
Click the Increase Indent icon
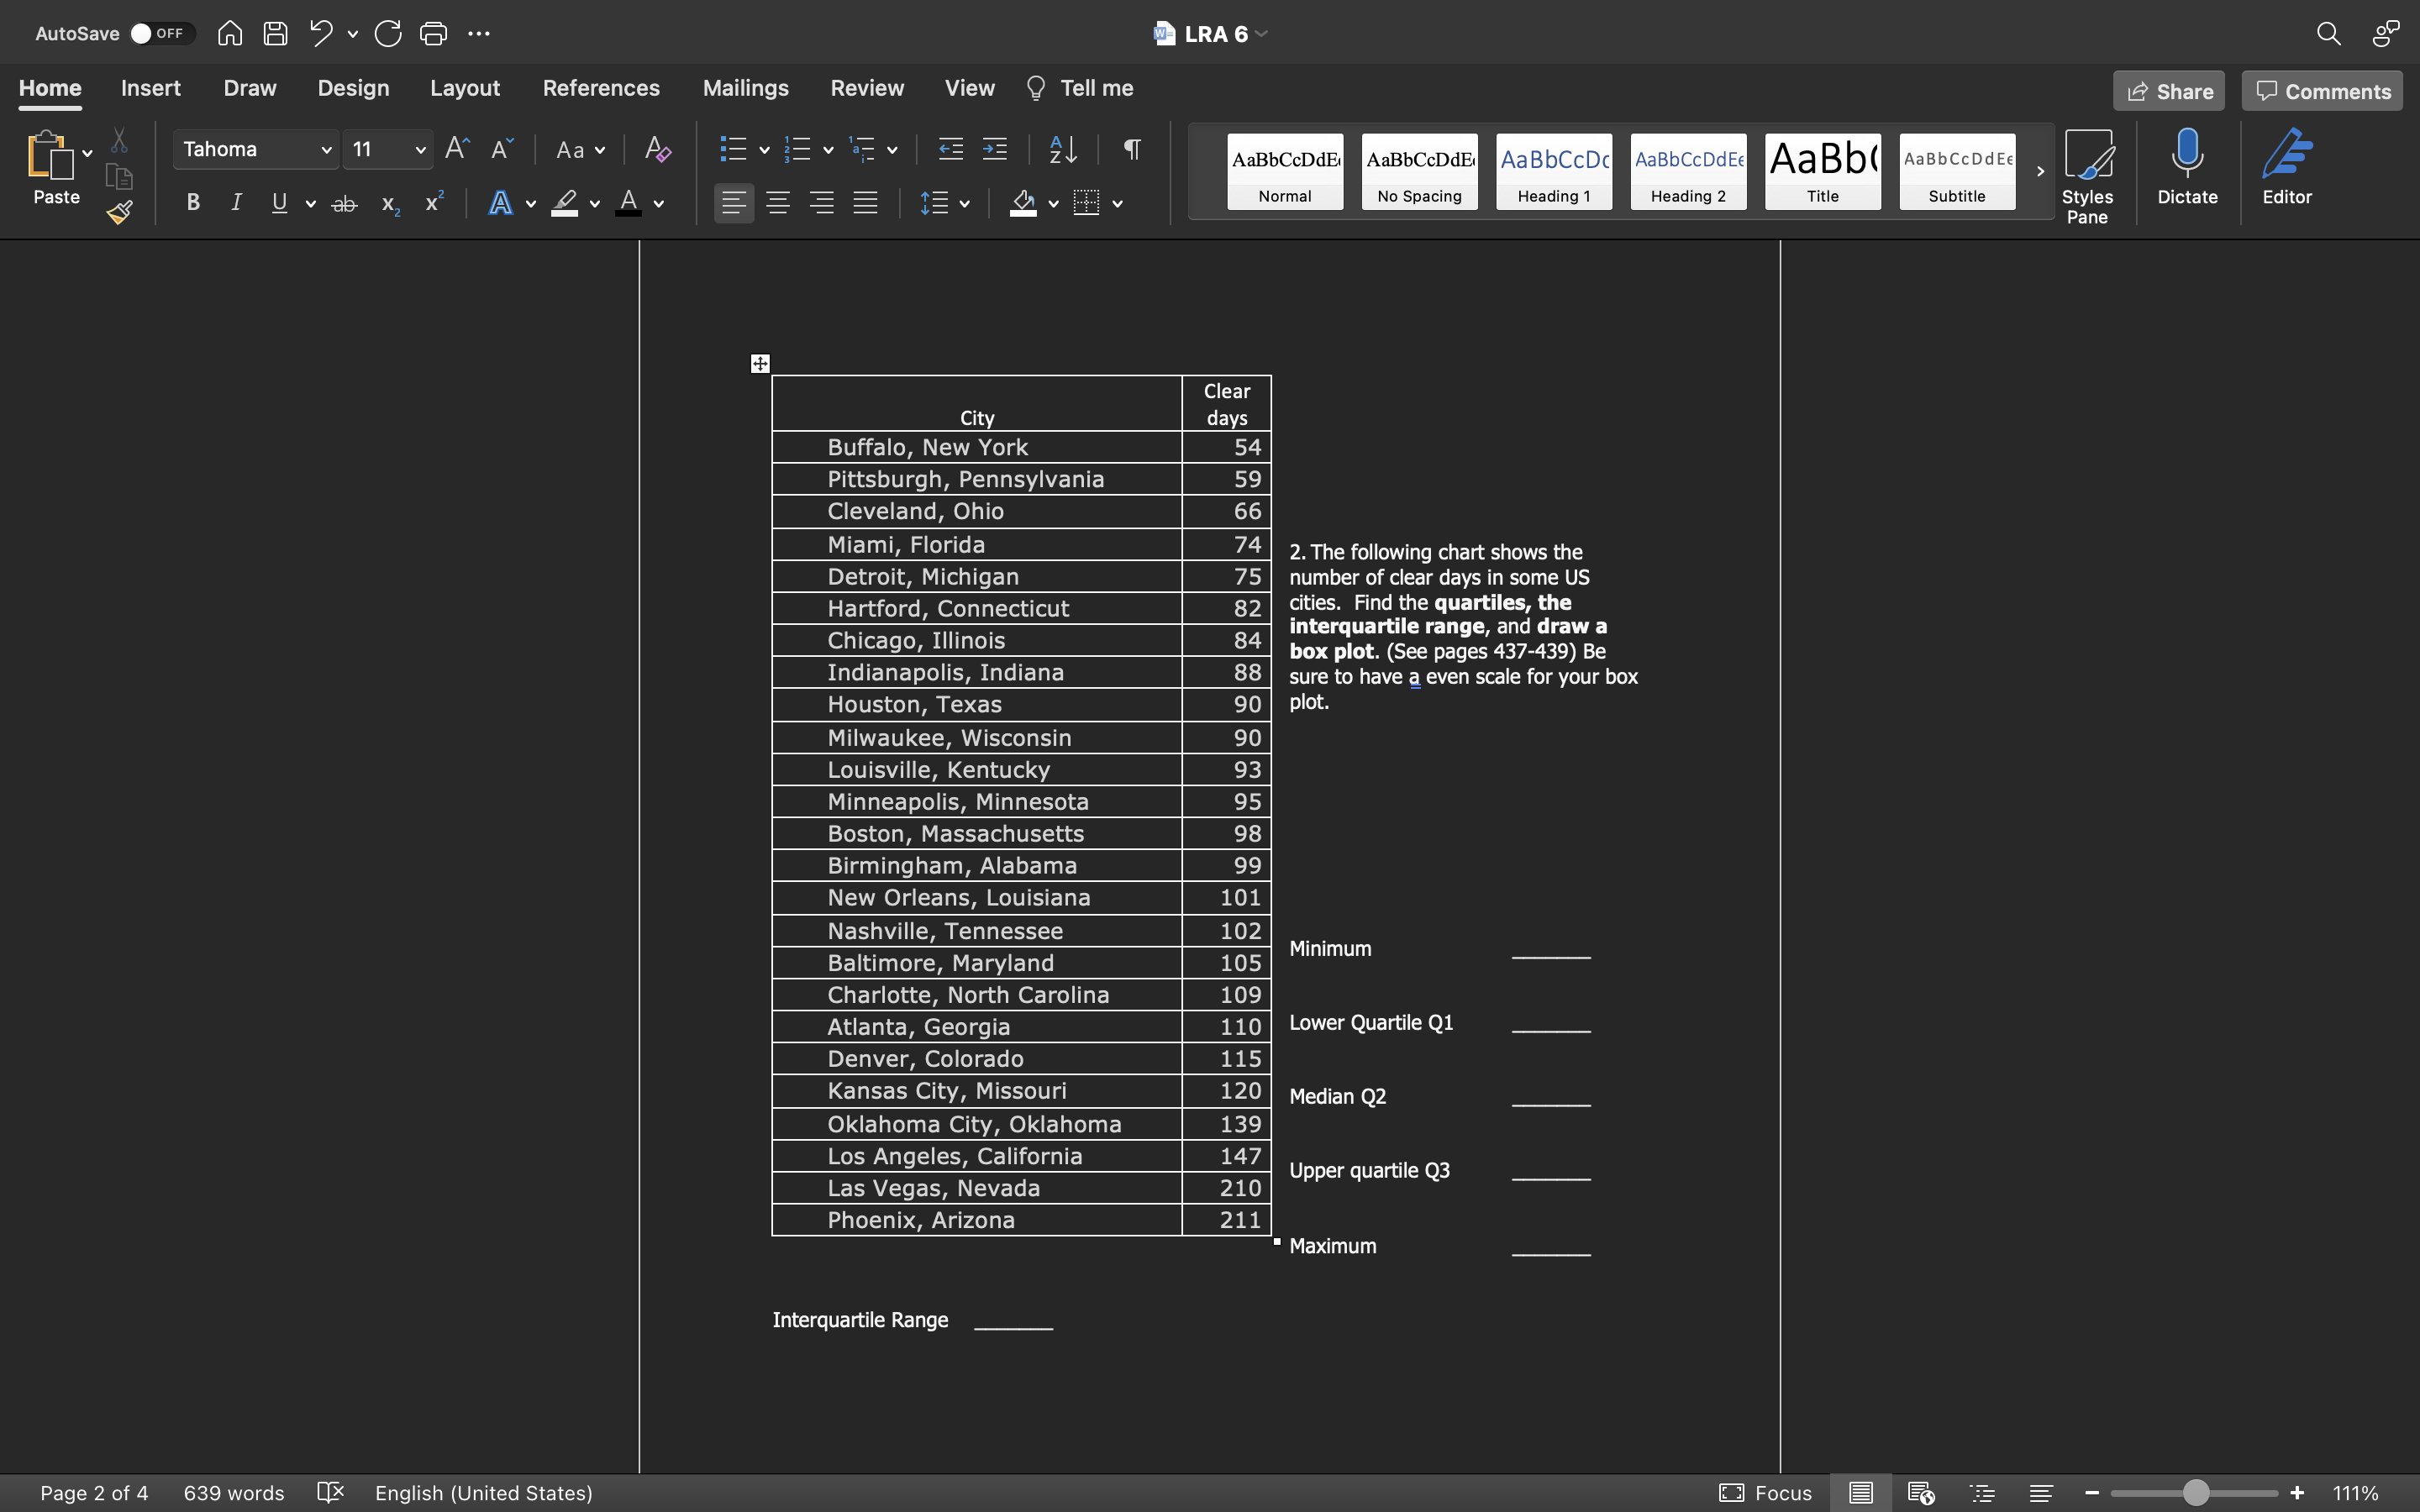click(x=994, y=149)
